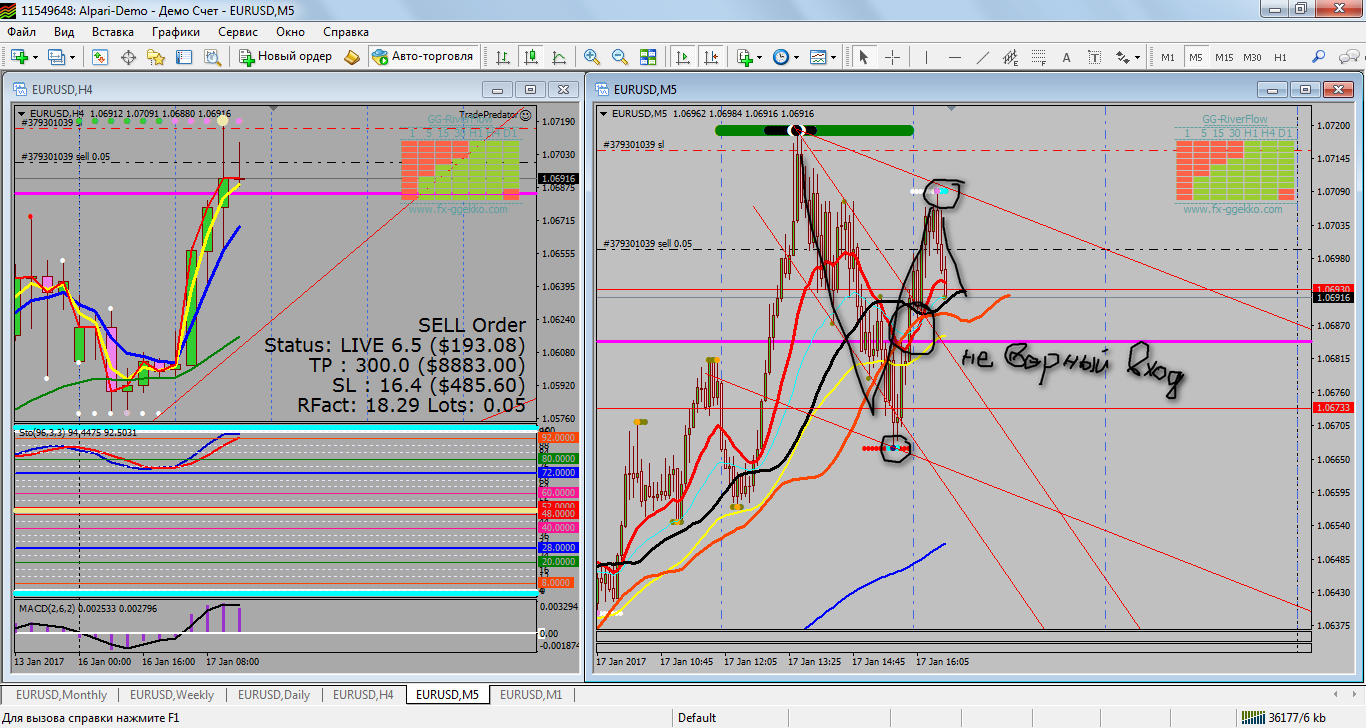The width and height of the screenshot is (1366, 728).
Task: Select the M15 timeframe button
Action: [1224, 57]
